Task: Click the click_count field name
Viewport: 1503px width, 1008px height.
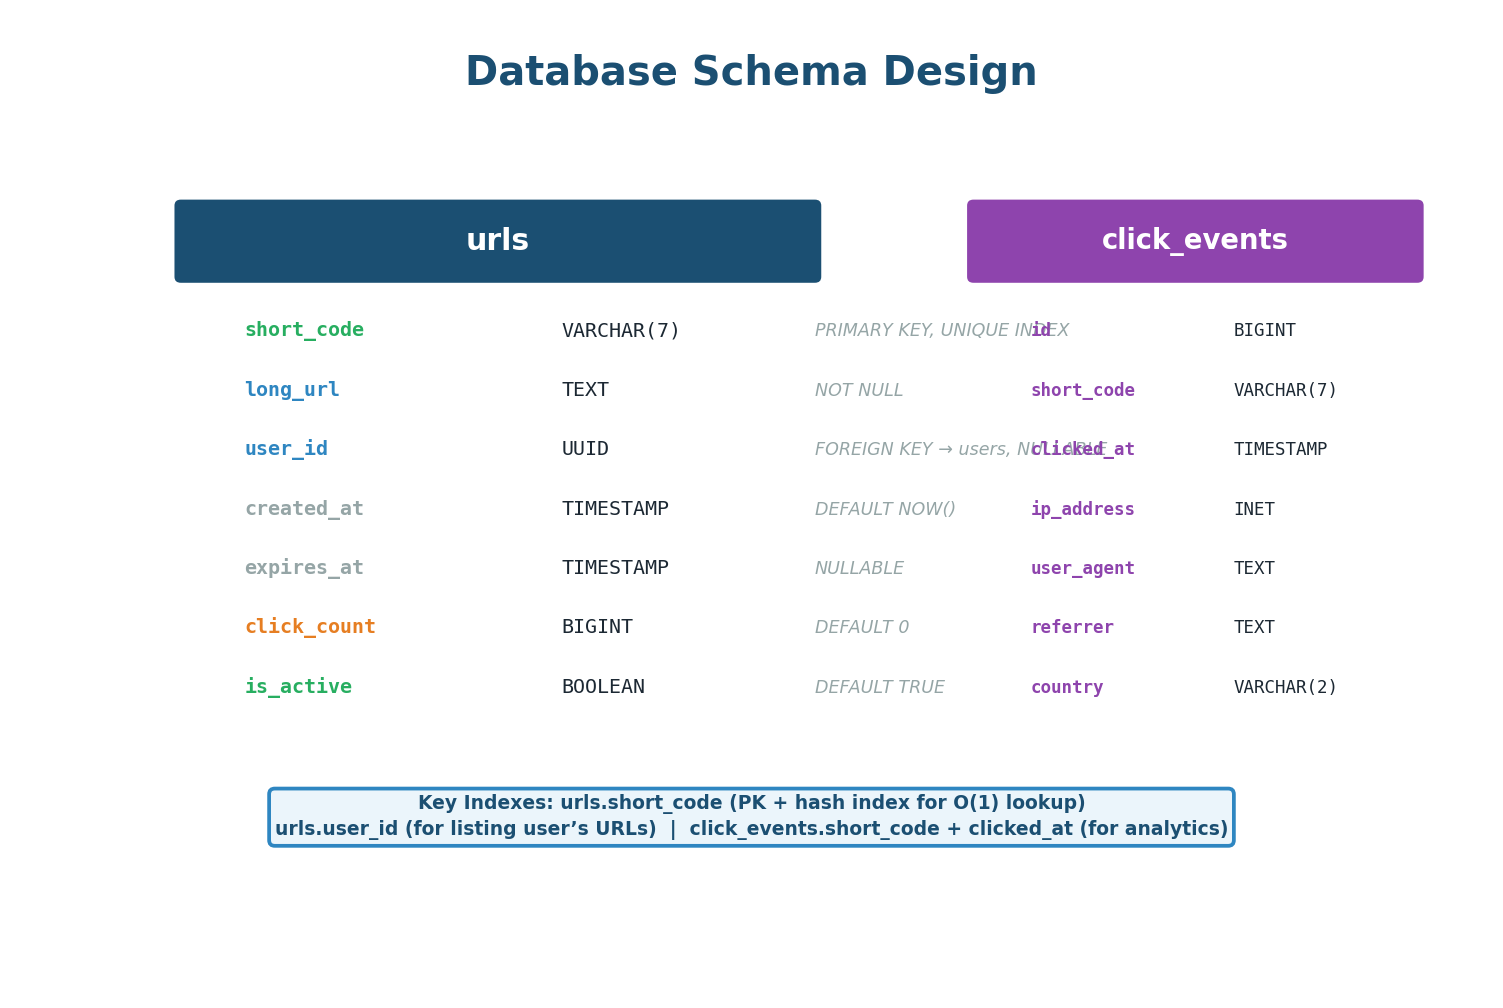Action: coord(310,626)
